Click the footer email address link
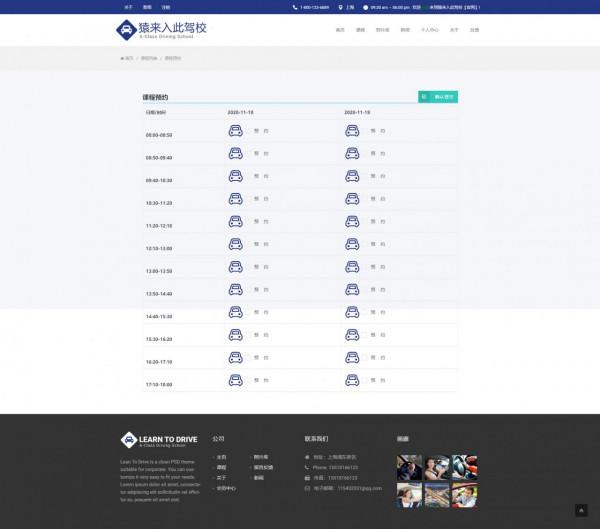 [x=360, y=488]
